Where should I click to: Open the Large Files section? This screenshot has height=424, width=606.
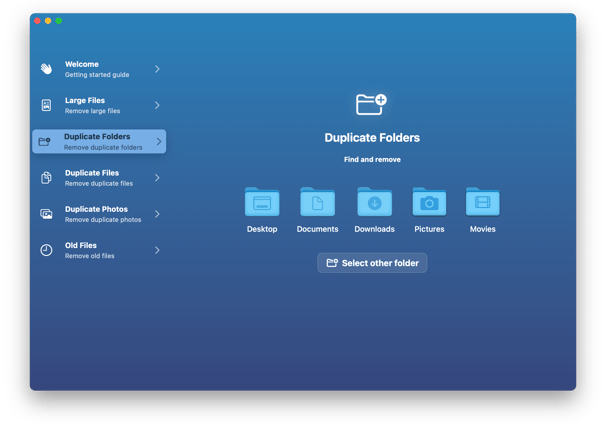(x=99, y=105)
